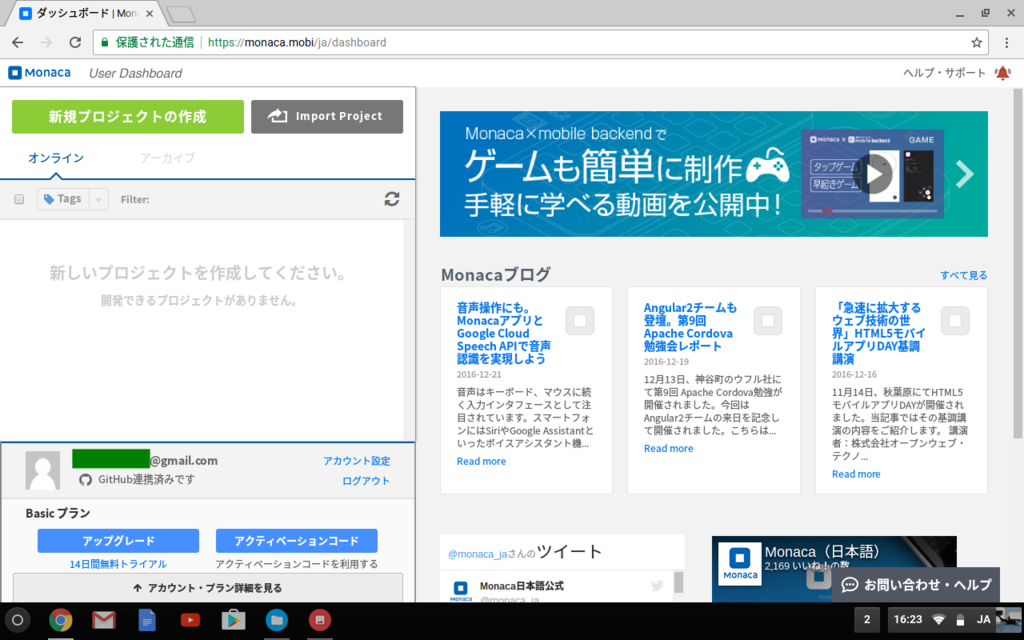The width and height of the screenshot is (1024, 640).
Task: Click Import Project button
Action: pyautogui.click(x=327, y=117)
